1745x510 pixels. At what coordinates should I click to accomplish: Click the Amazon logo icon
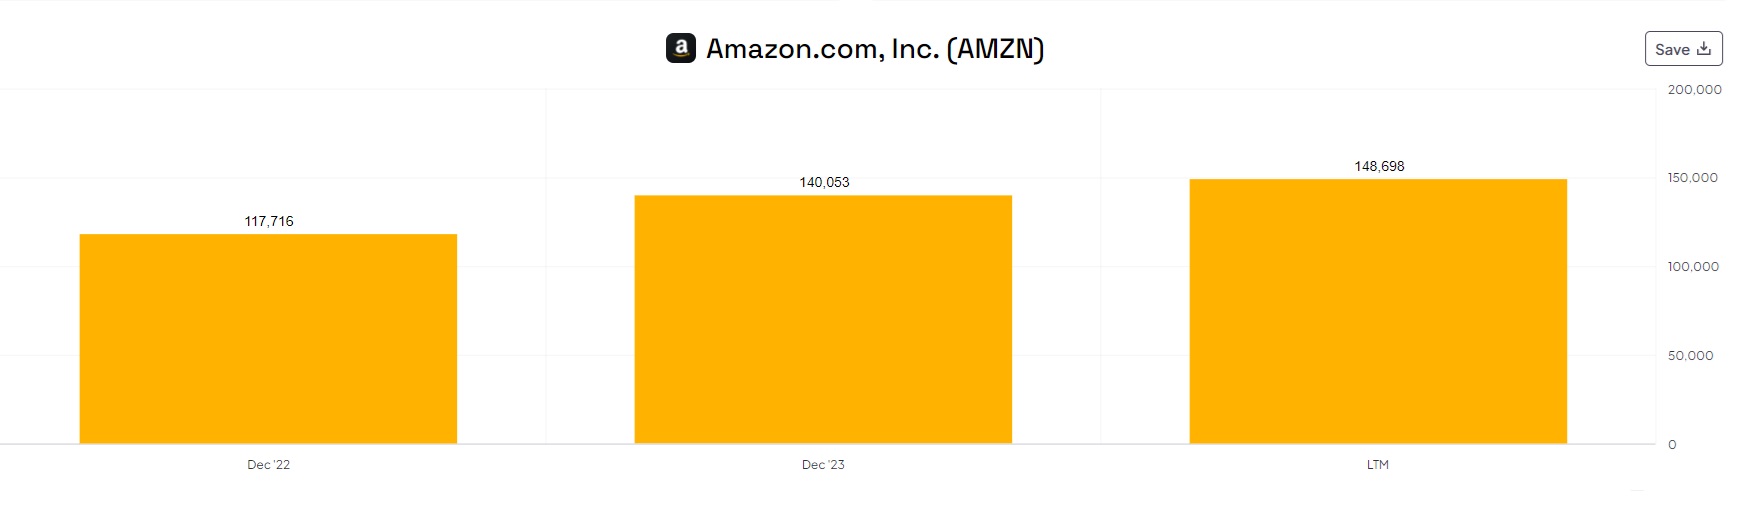[x=681, y=48]
